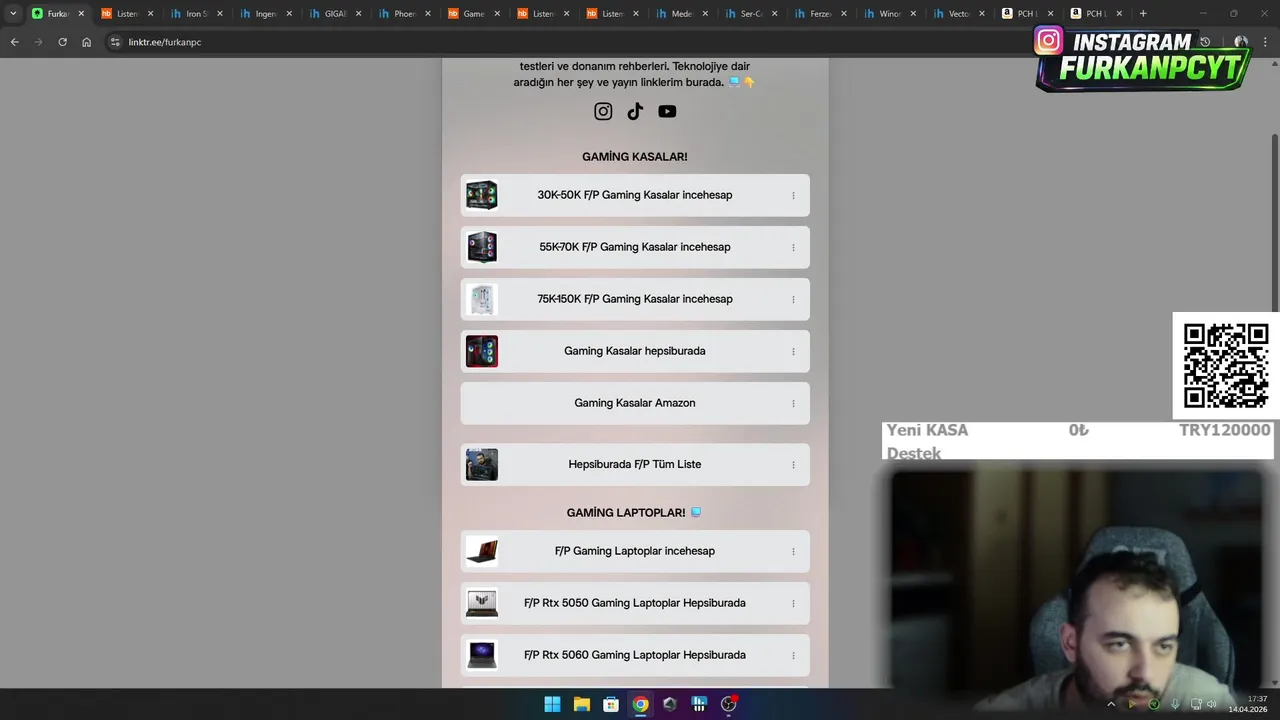Click the browser back arrow
Image resolution: width=1280 pixels, height=720 pixels.
[14, 42]
